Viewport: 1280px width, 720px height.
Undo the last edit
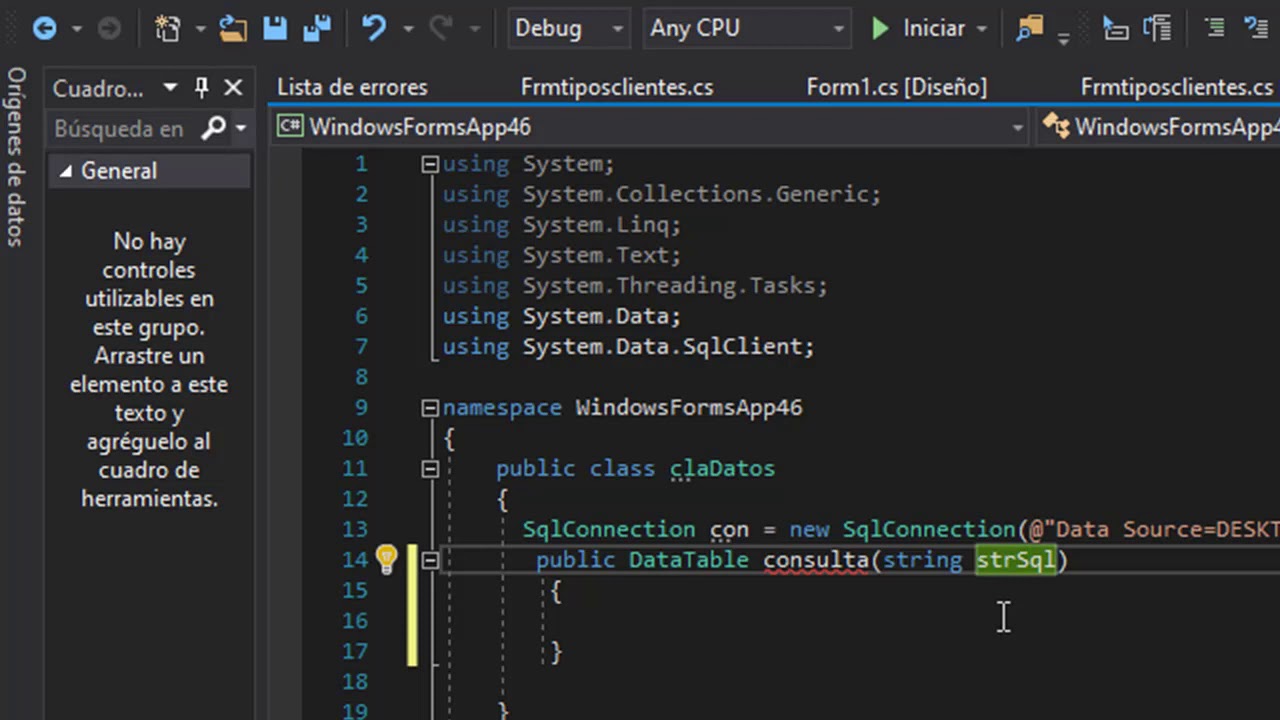(x=375, y=28)
